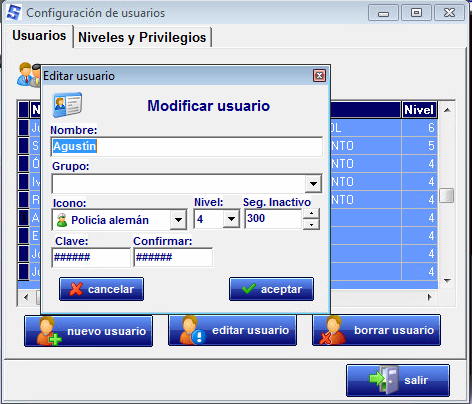Decrease the Seg. Inactivo value
Image resolution: width=472 pixels, height=404 pixels.
(x=311, y=224)
